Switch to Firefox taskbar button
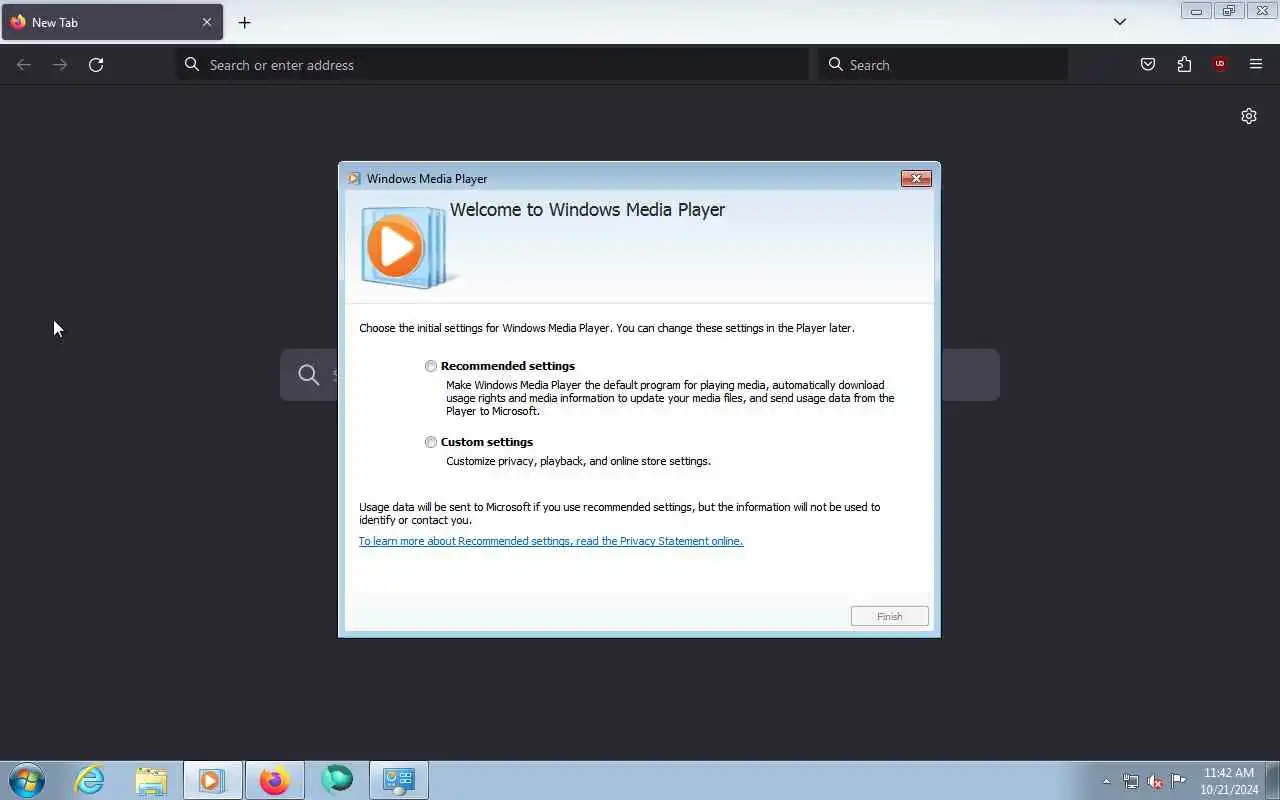Screen dimensions: 1280x800 [274, 780]
